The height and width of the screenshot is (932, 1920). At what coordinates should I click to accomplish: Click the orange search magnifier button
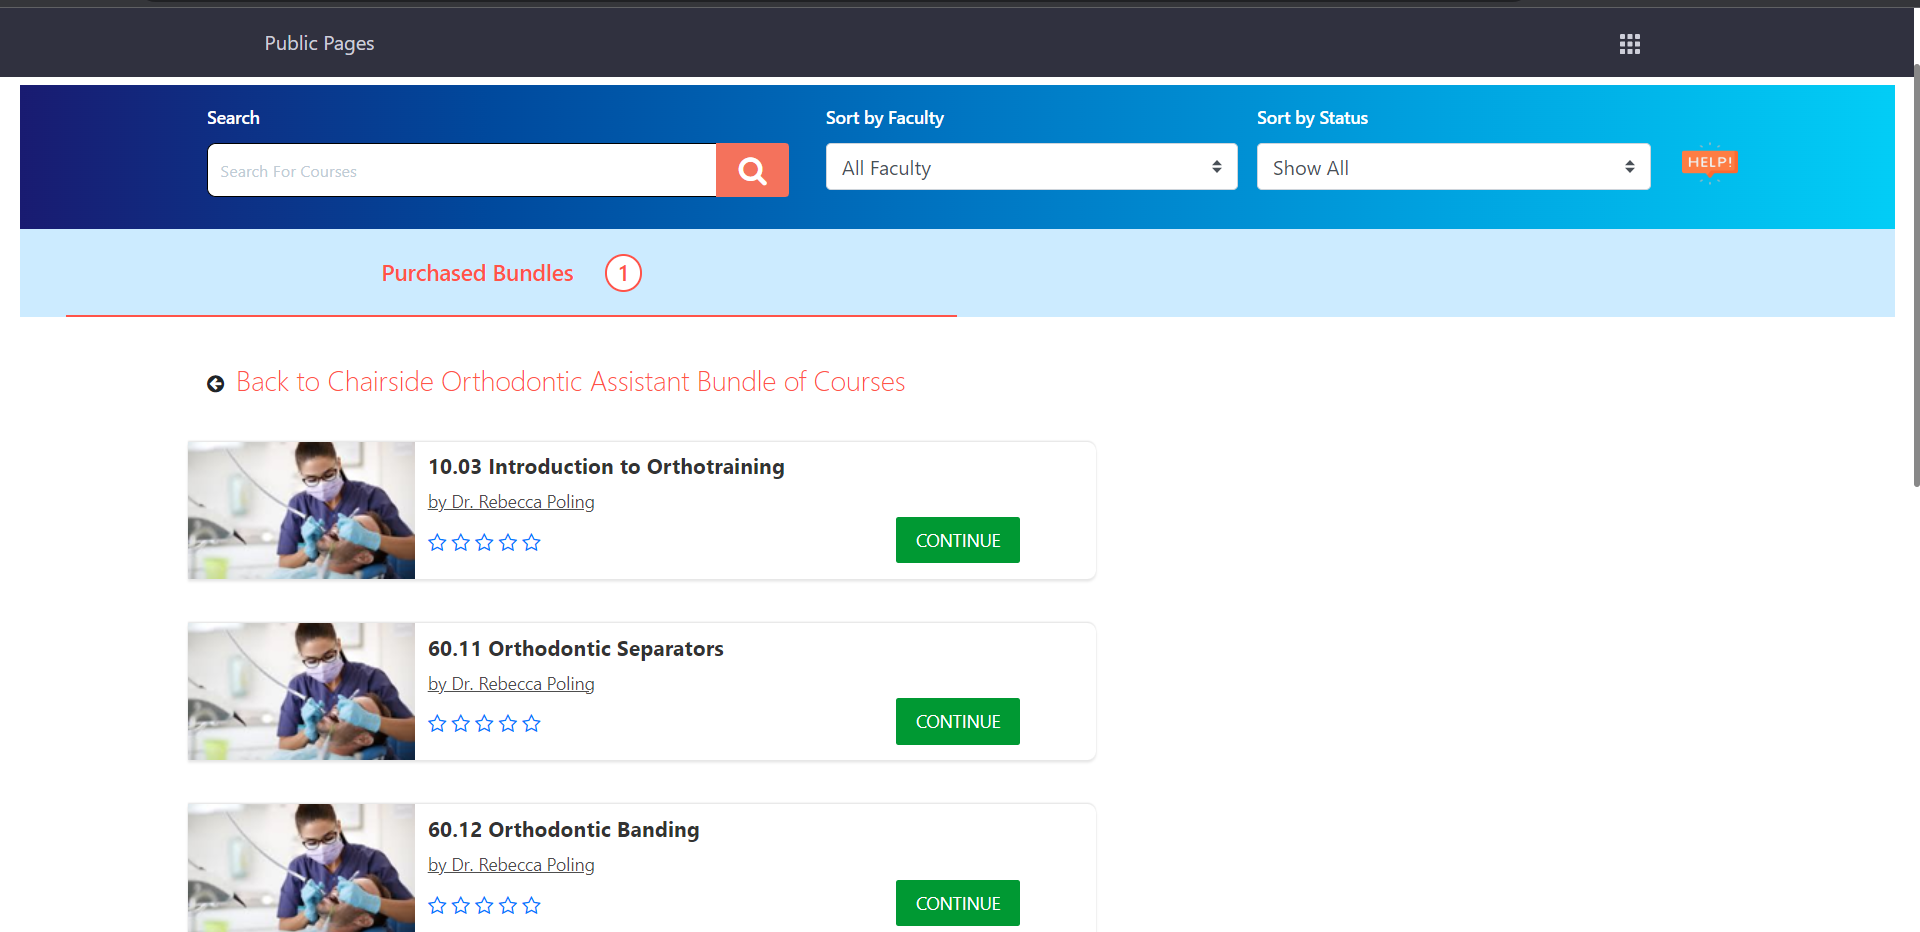752,171
